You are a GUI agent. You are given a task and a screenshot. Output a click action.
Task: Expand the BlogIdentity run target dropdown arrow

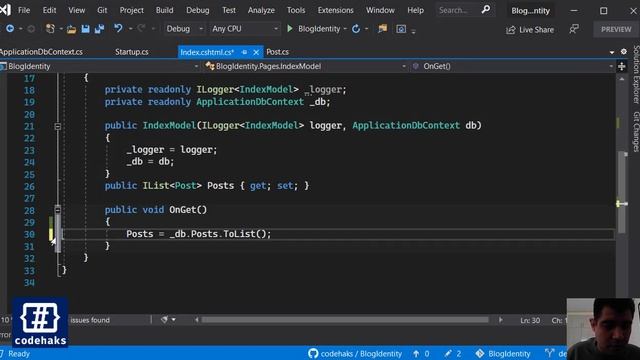coord(345,29)
